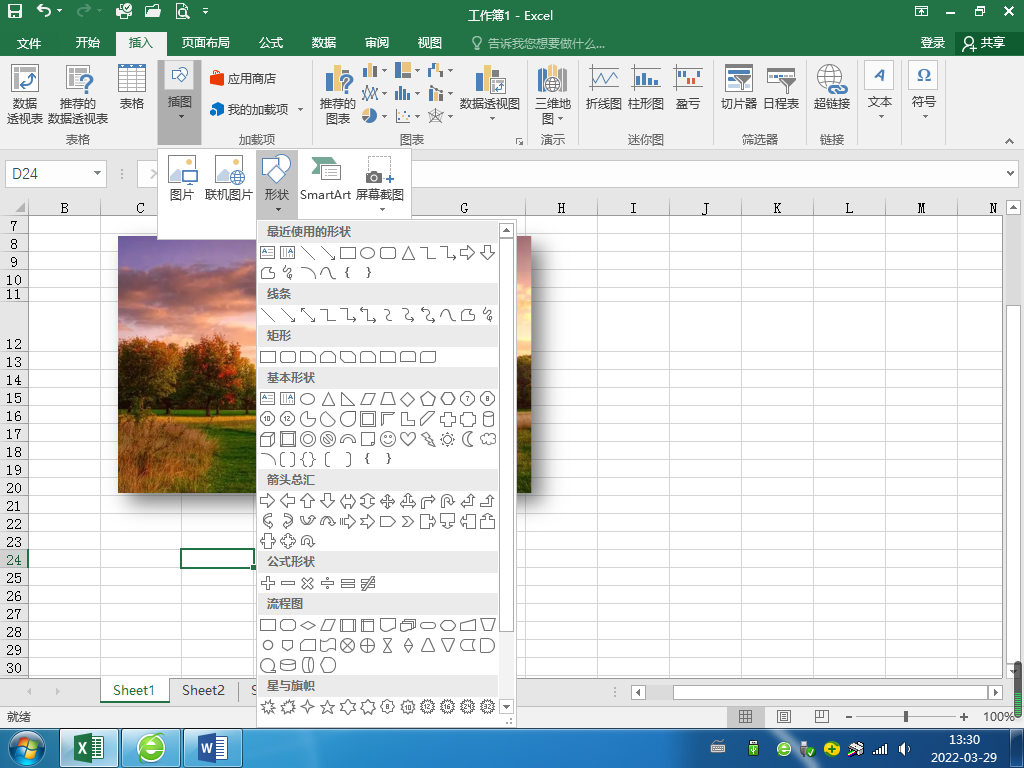
Task: Choose the quad arrow shape
Action: click(388, 501)
